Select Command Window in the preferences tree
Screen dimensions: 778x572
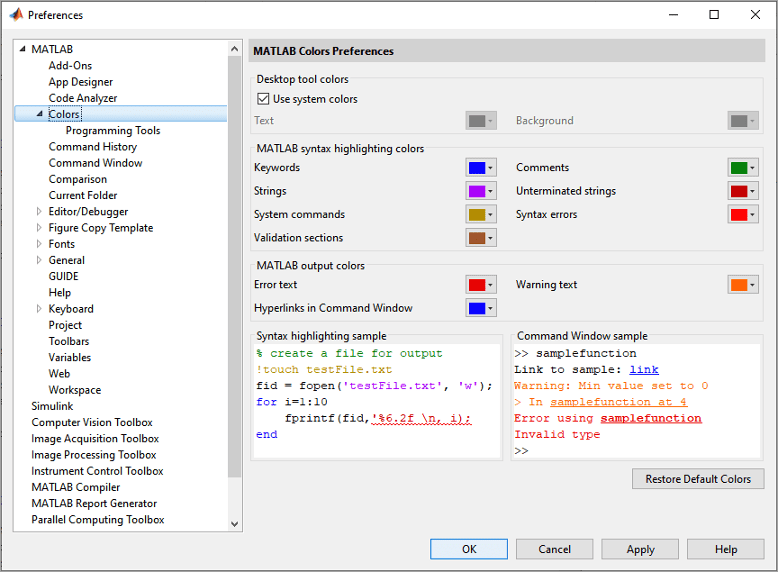click(95, 163)
